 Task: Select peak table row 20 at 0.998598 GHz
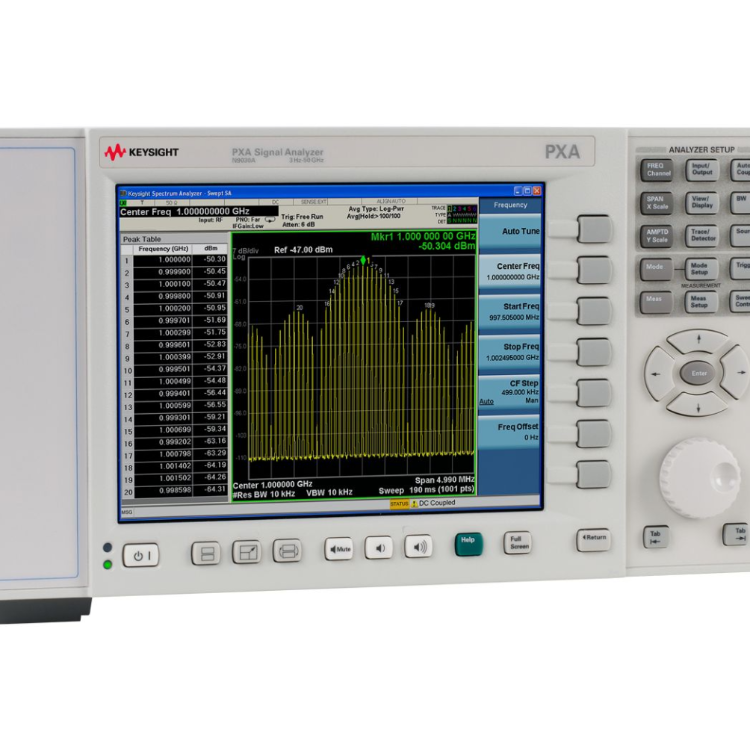click(175, 491)
